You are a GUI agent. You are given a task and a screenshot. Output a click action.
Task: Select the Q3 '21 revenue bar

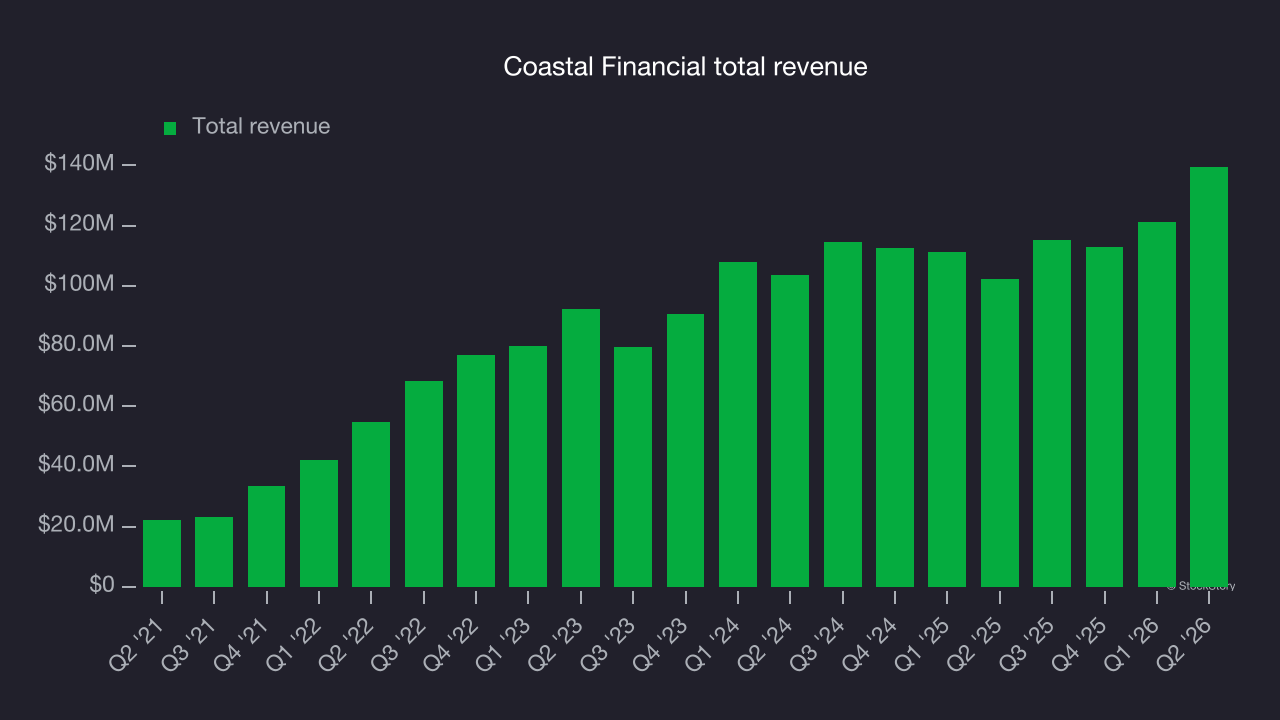pyautogui.click(x=214, y=552)
